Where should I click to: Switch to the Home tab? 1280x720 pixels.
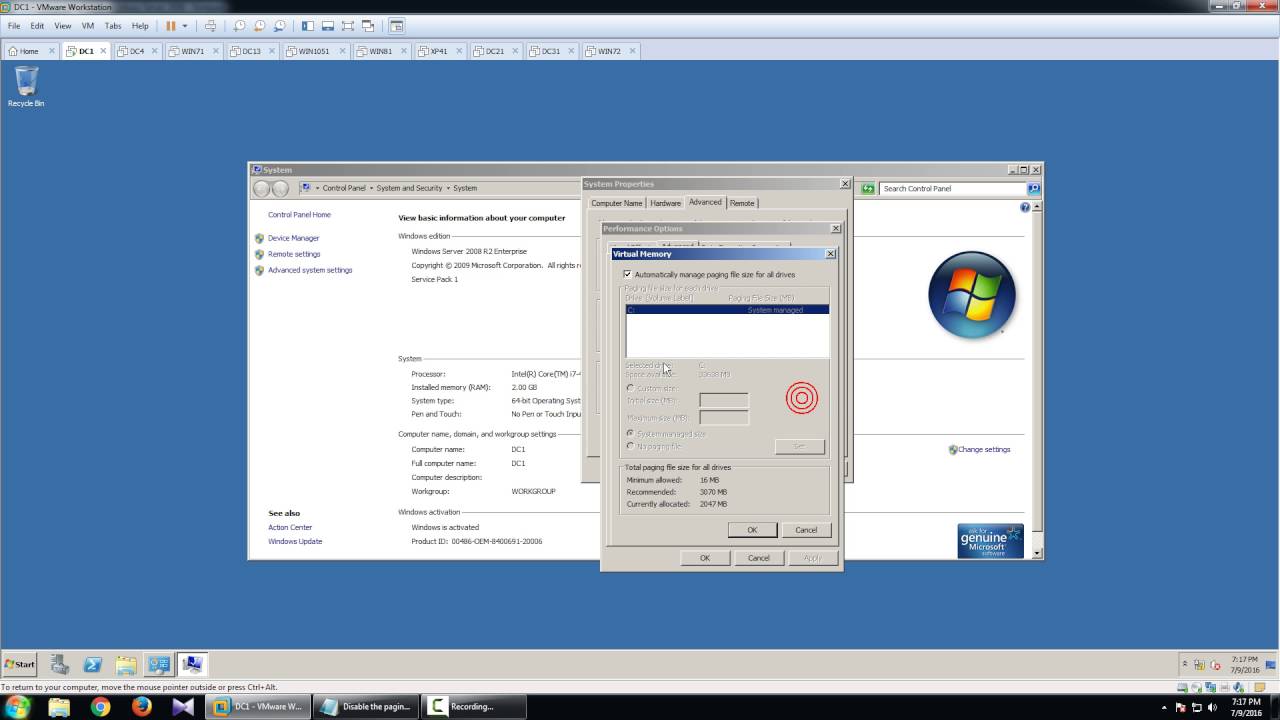point(30,51)
